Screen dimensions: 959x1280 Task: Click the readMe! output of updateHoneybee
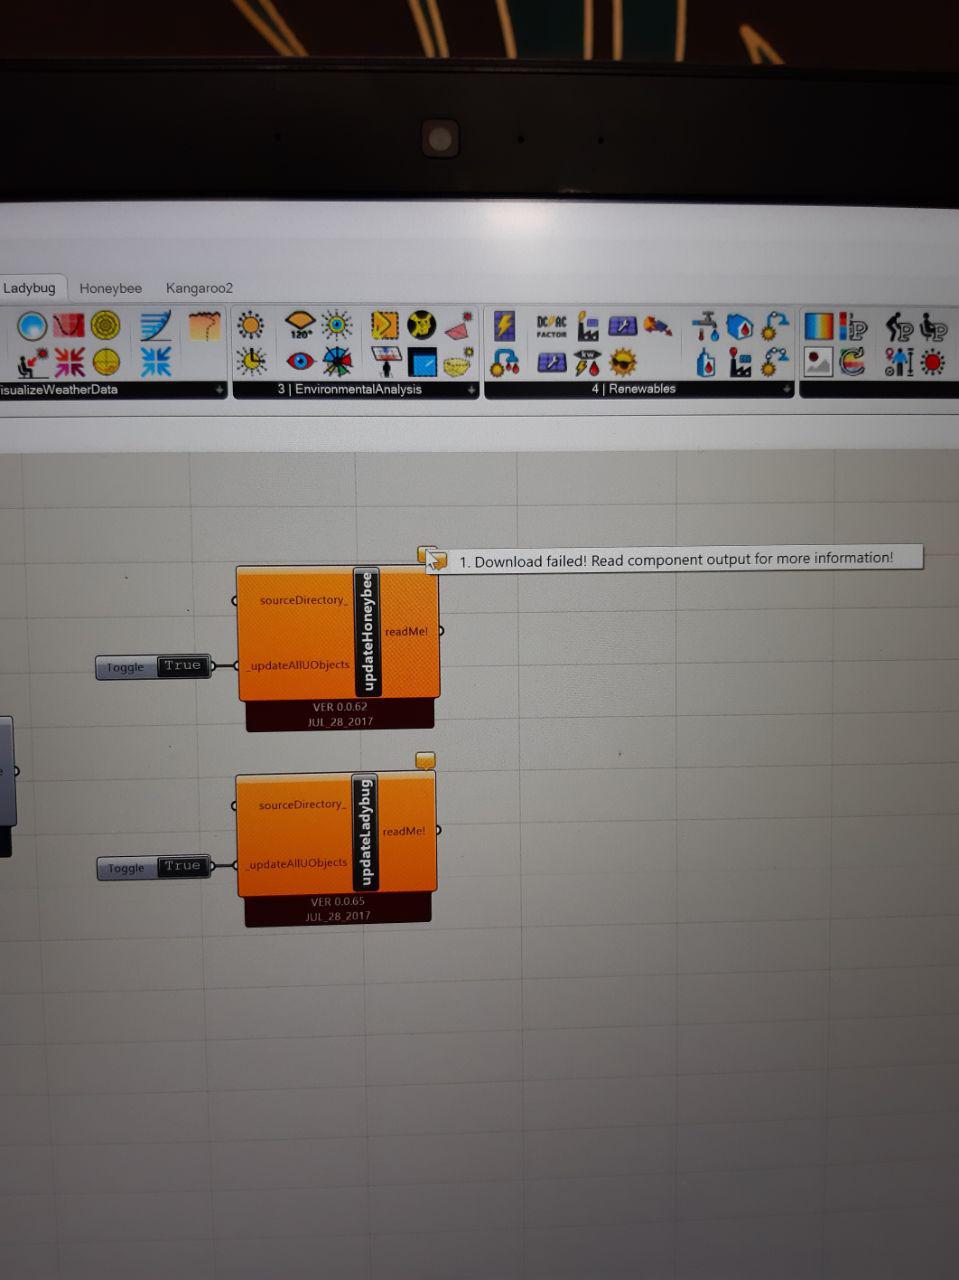click(x=406, y=631)
